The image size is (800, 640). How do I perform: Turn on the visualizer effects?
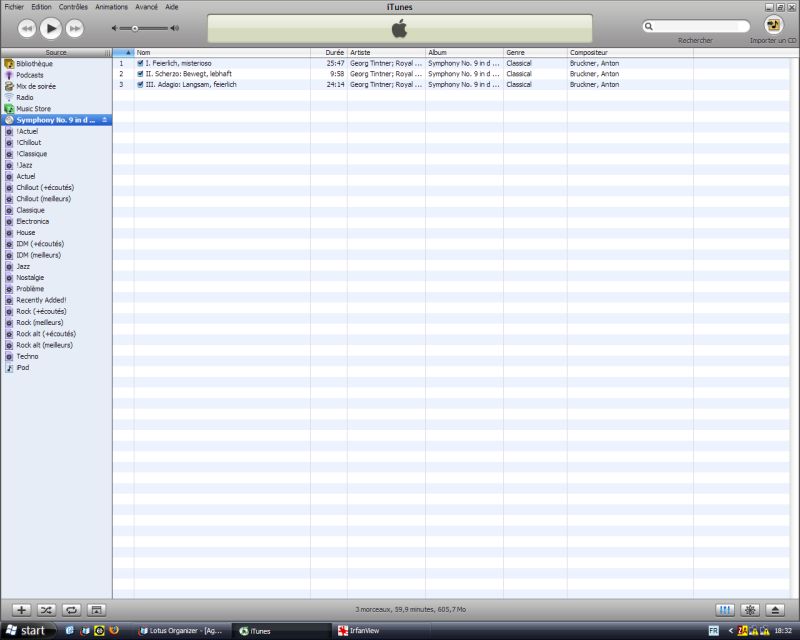[x=750, y=609]
